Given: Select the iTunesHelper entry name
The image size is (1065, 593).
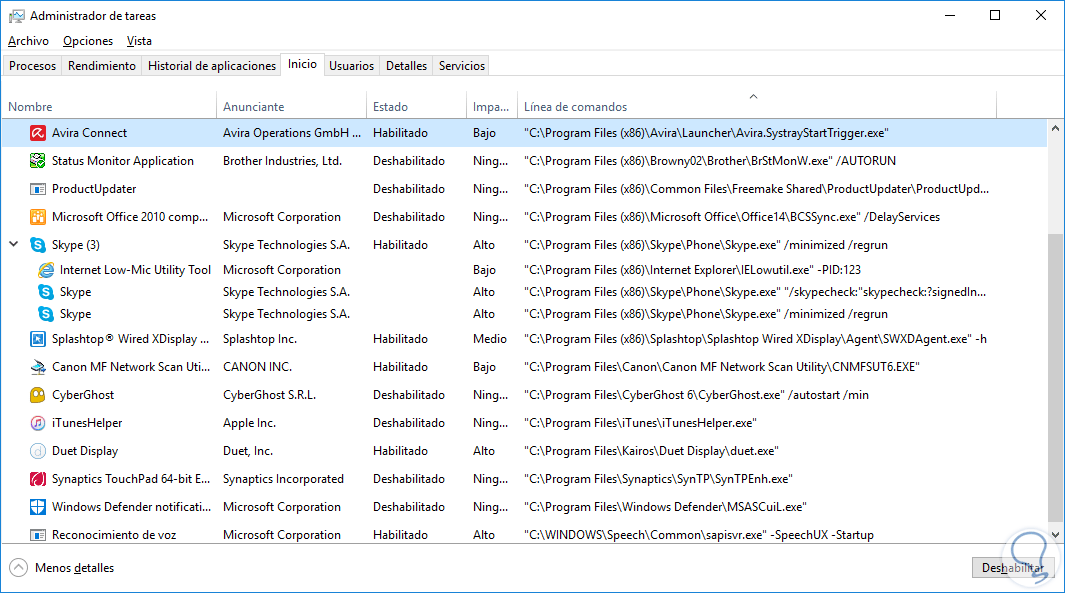Looking at the screenshot, I should click(87, 423).
